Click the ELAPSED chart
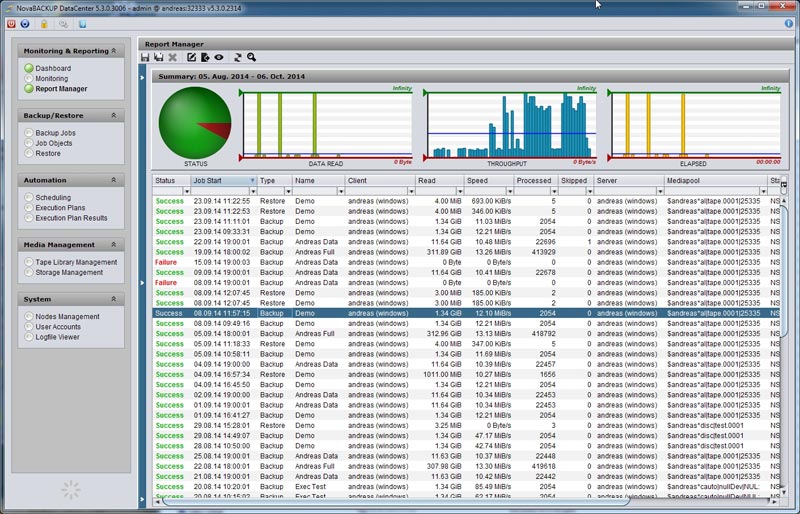This screenshot has width=800, height=514. tap(695, 126)
